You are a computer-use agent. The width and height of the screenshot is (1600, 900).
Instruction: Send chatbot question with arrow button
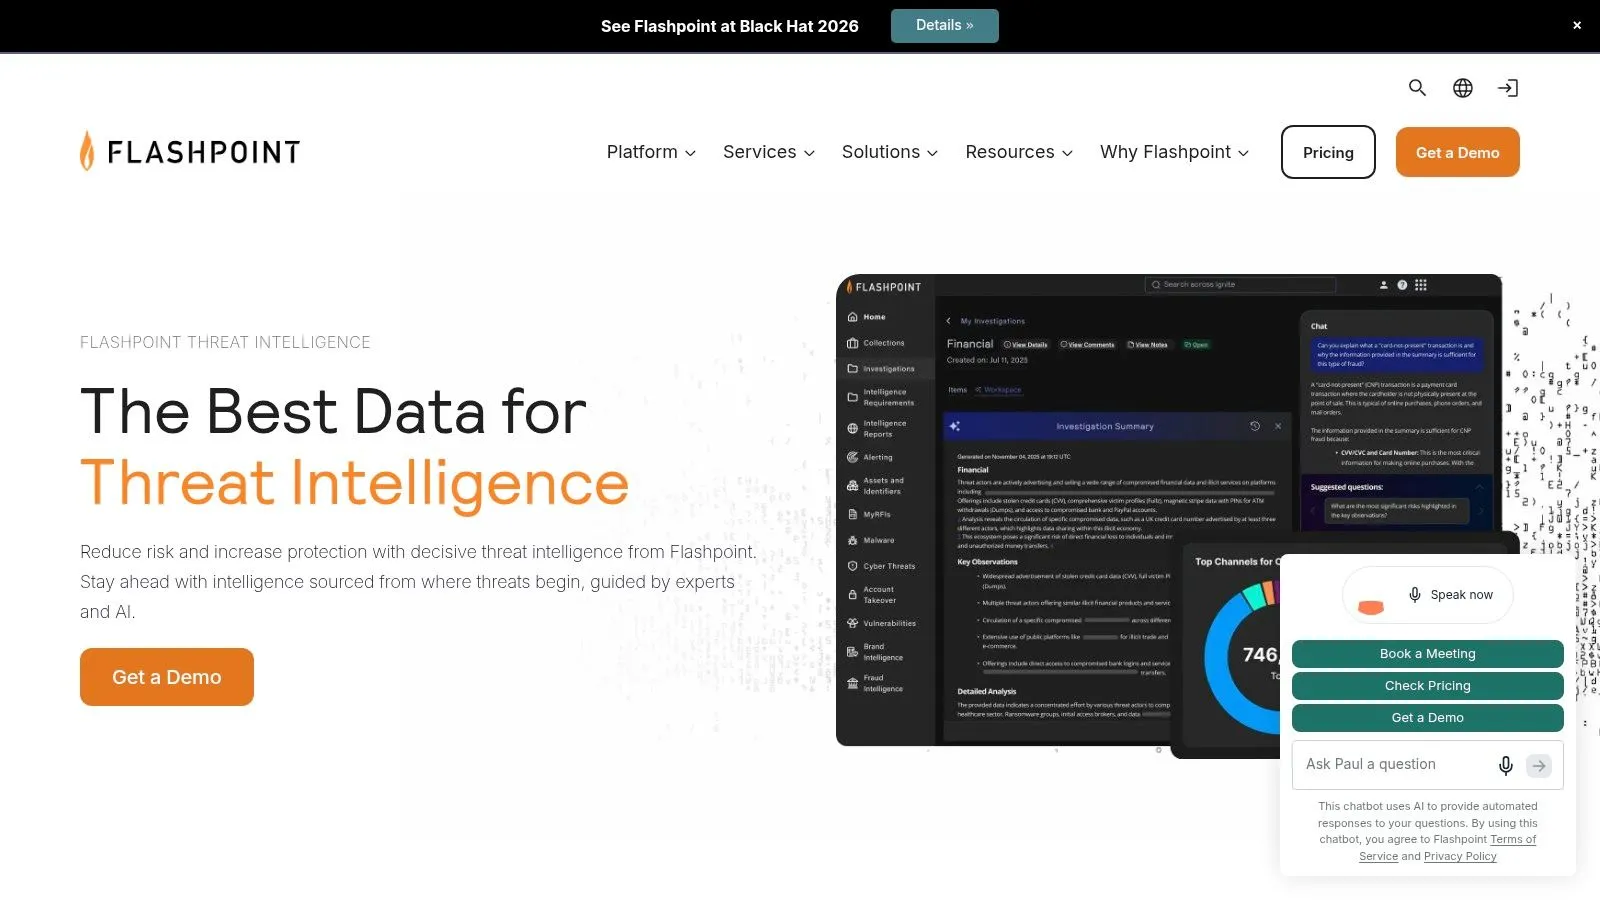coord(1539,765)
